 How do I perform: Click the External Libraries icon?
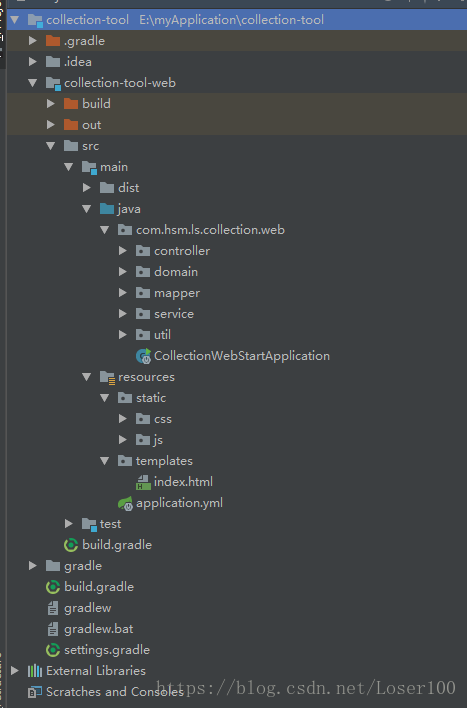point(35,671)
